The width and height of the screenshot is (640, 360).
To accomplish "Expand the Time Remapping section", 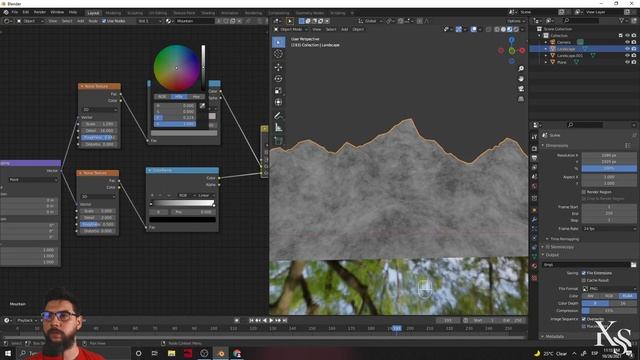I will (x=564, y=239).
